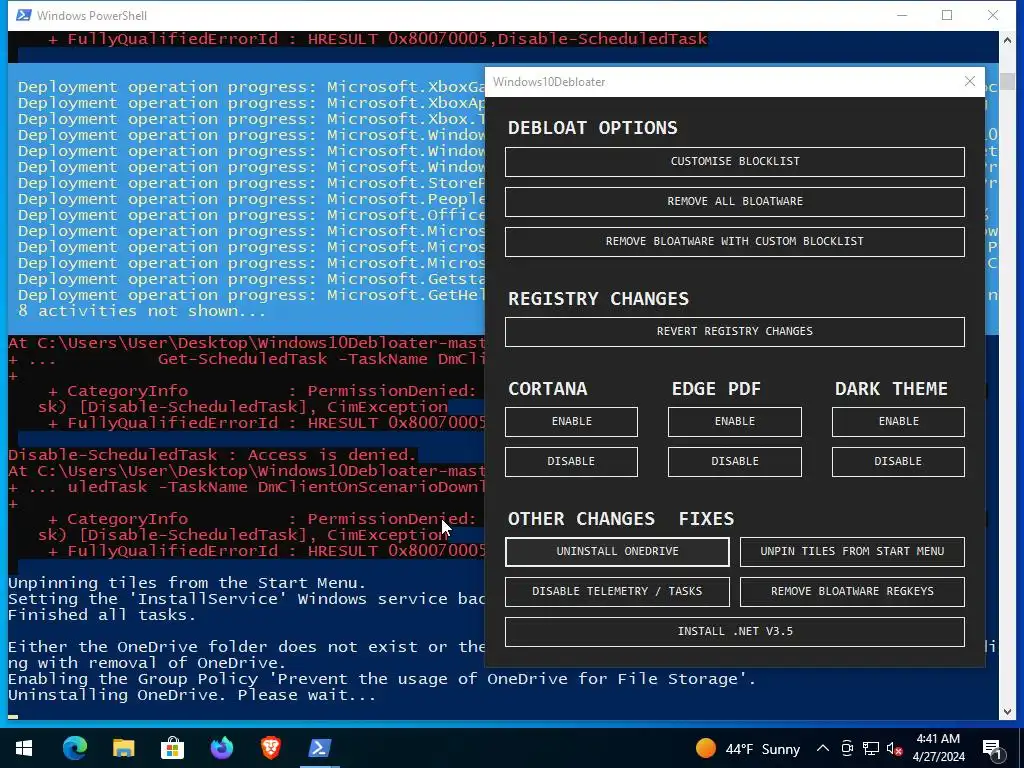Open Microsoft Edge from the taskbar
Screen dimensions: 1024x768
(74, 748)
